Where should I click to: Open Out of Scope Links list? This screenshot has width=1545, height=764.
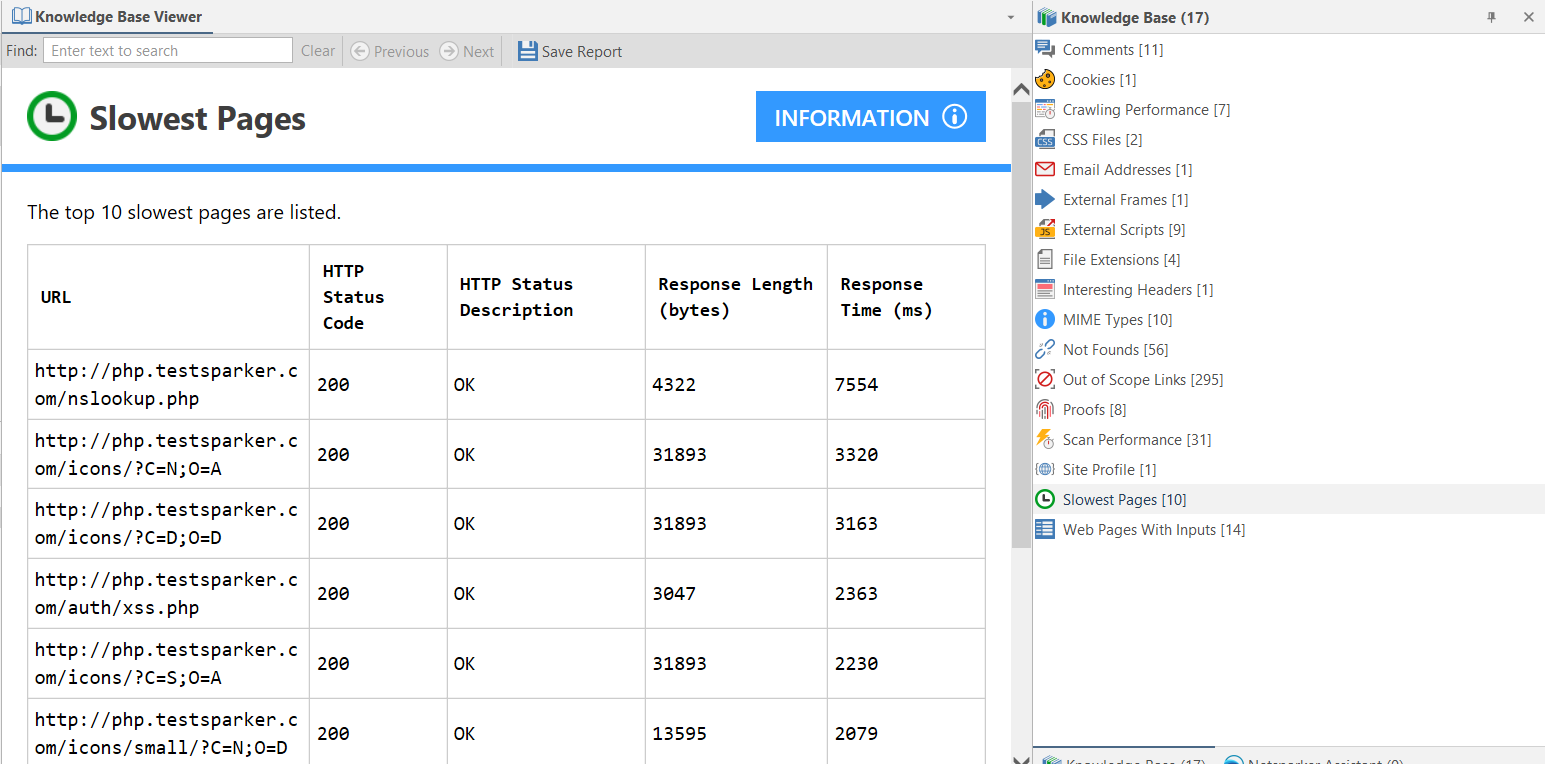click(x=1143, y=379)
